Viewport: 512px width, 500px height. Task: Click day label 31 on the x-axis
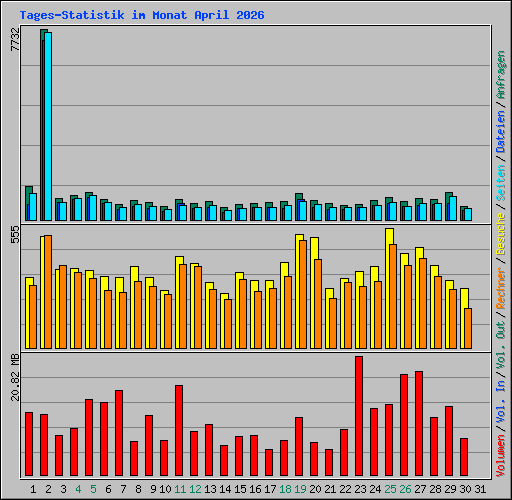tap(480, 489)
